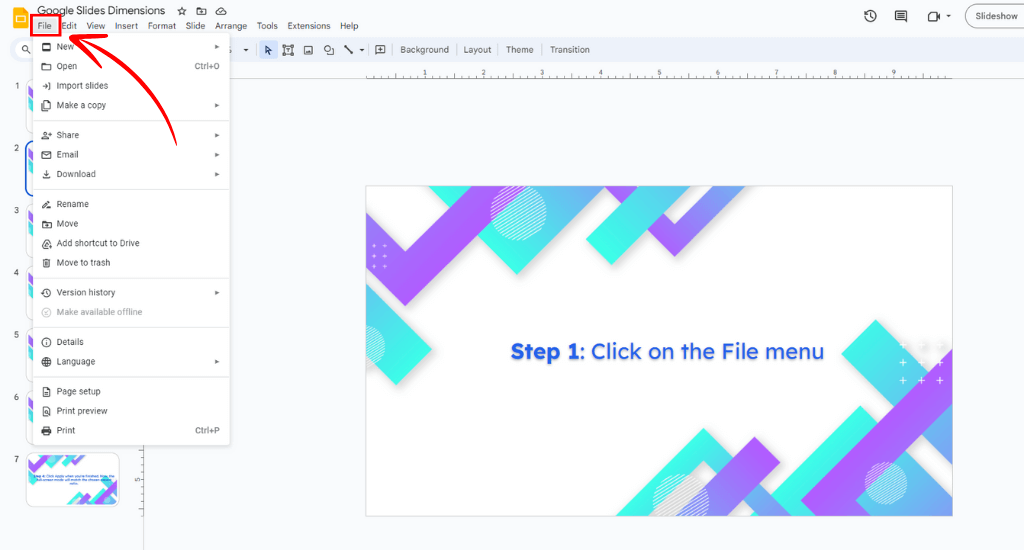Click the Transition button in toolbar
Screen dimensions: 1024x550
(569, 50)
